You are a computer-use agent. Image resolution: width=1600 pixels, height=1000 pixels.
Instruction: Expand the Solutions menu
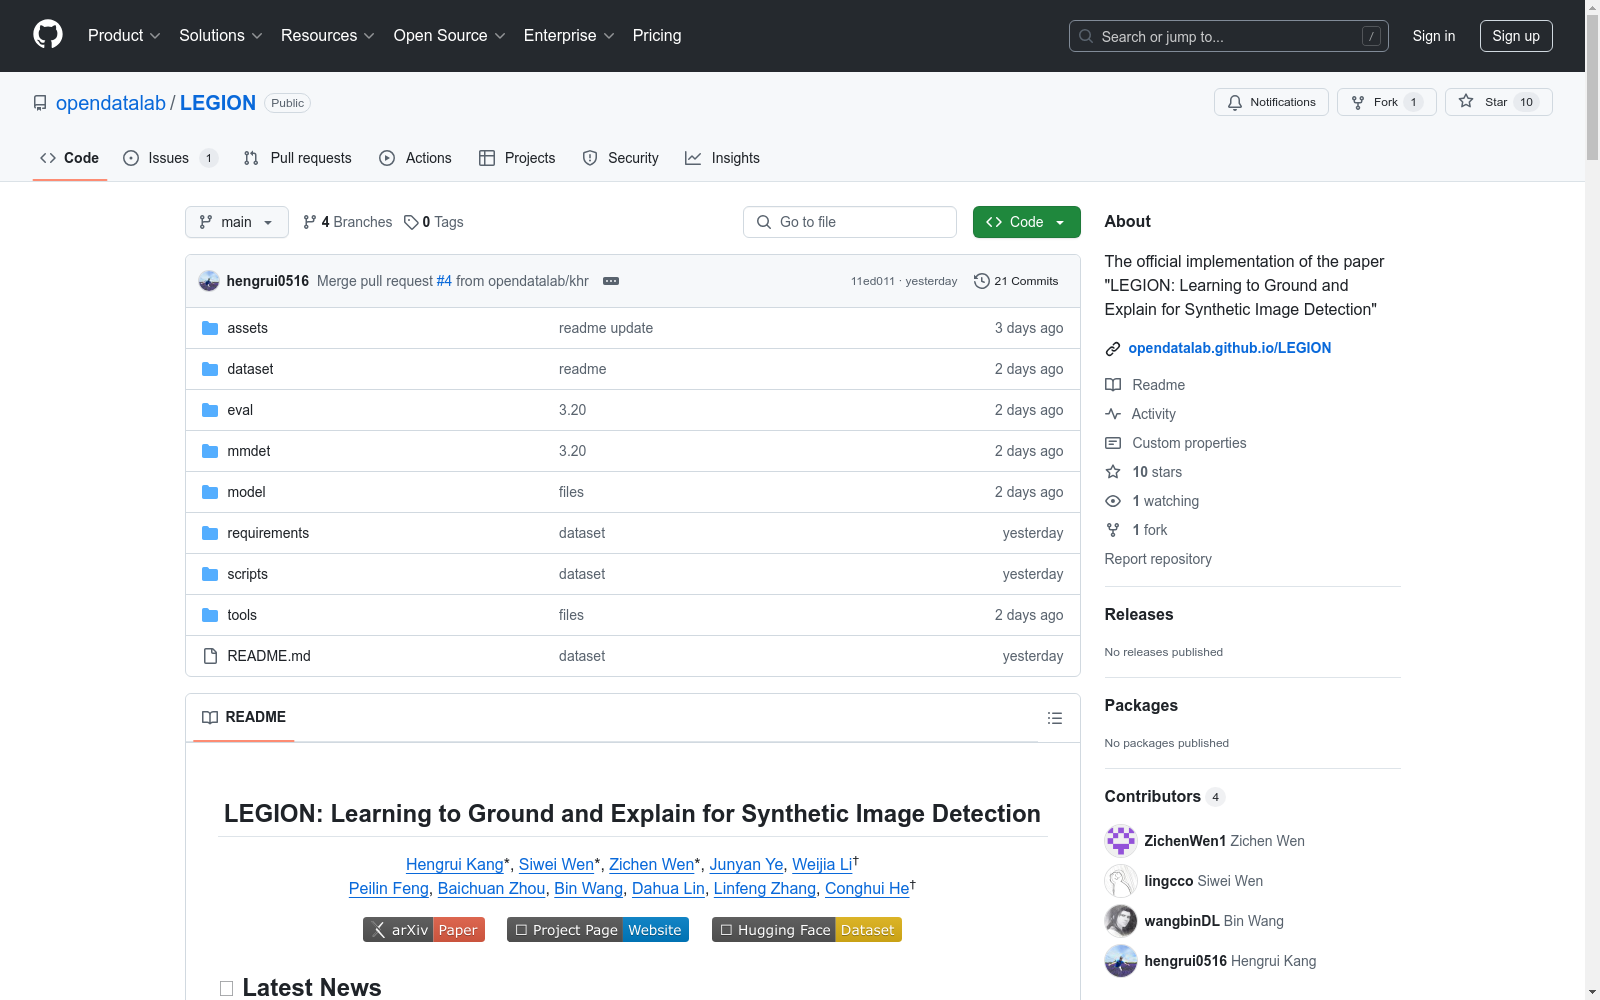[221, 36]
